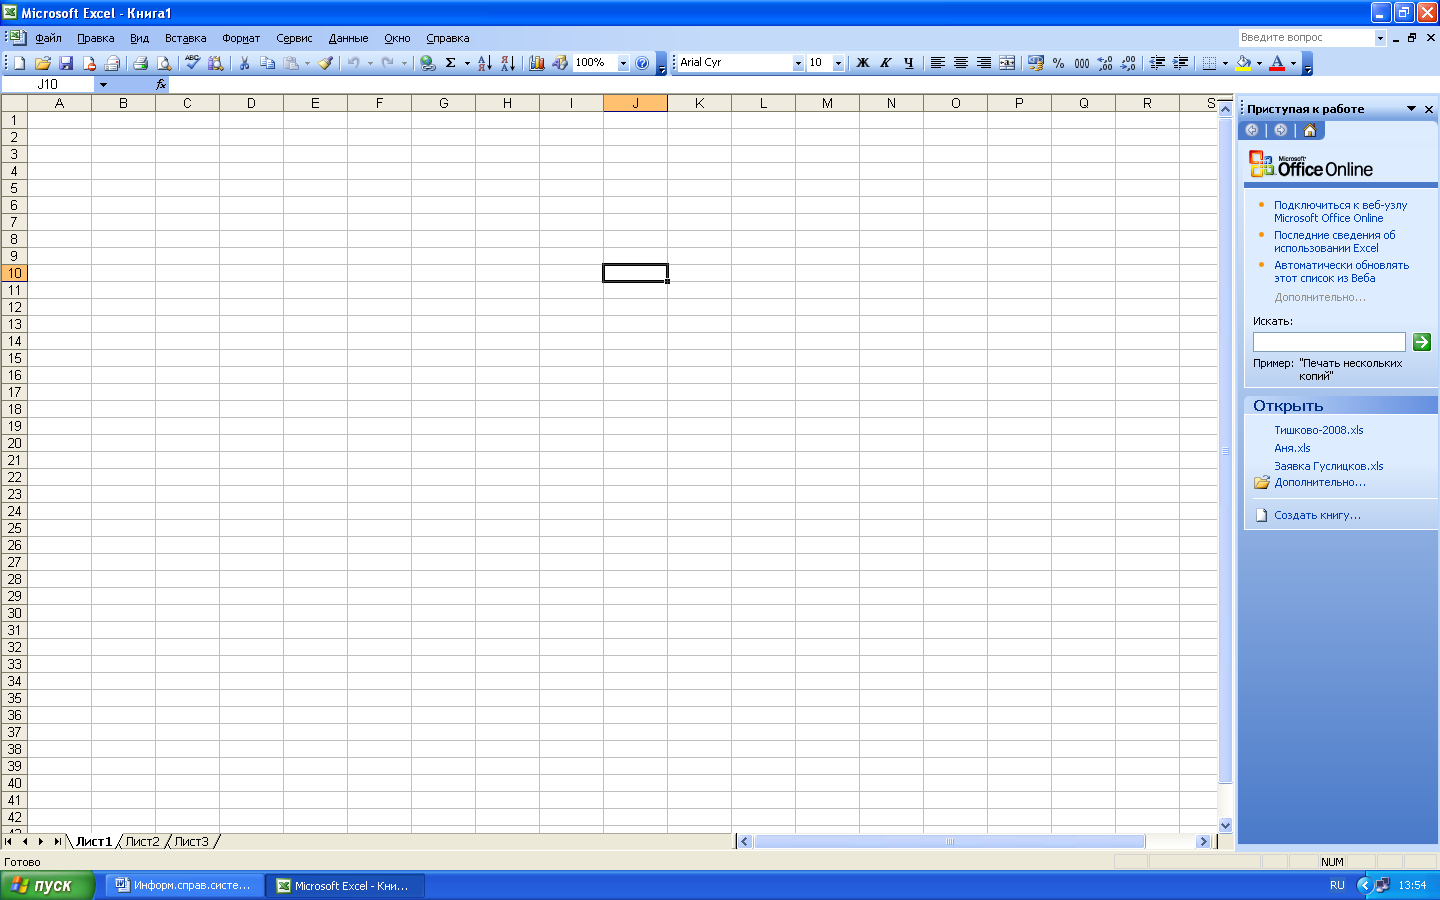Open recent file Тишково-2008.xls

point(1318,430)
